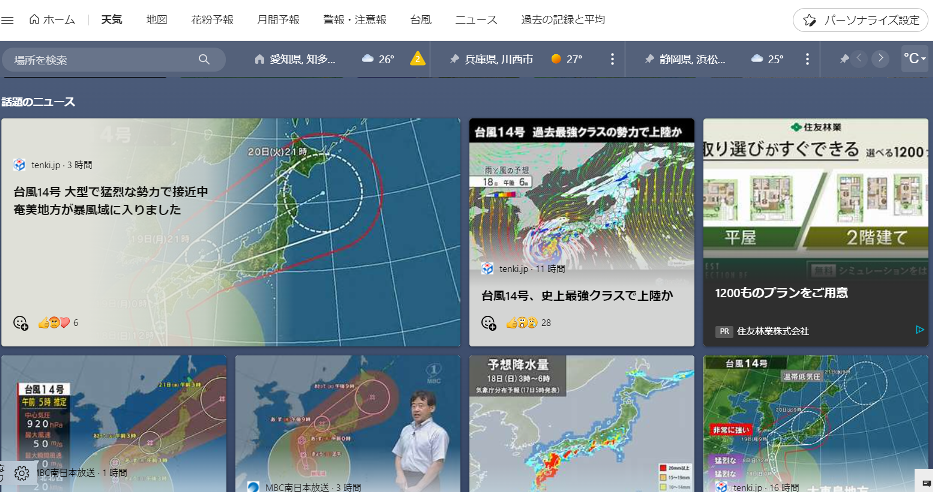Open more options for 静岡県 浜松

pos(807,59)
